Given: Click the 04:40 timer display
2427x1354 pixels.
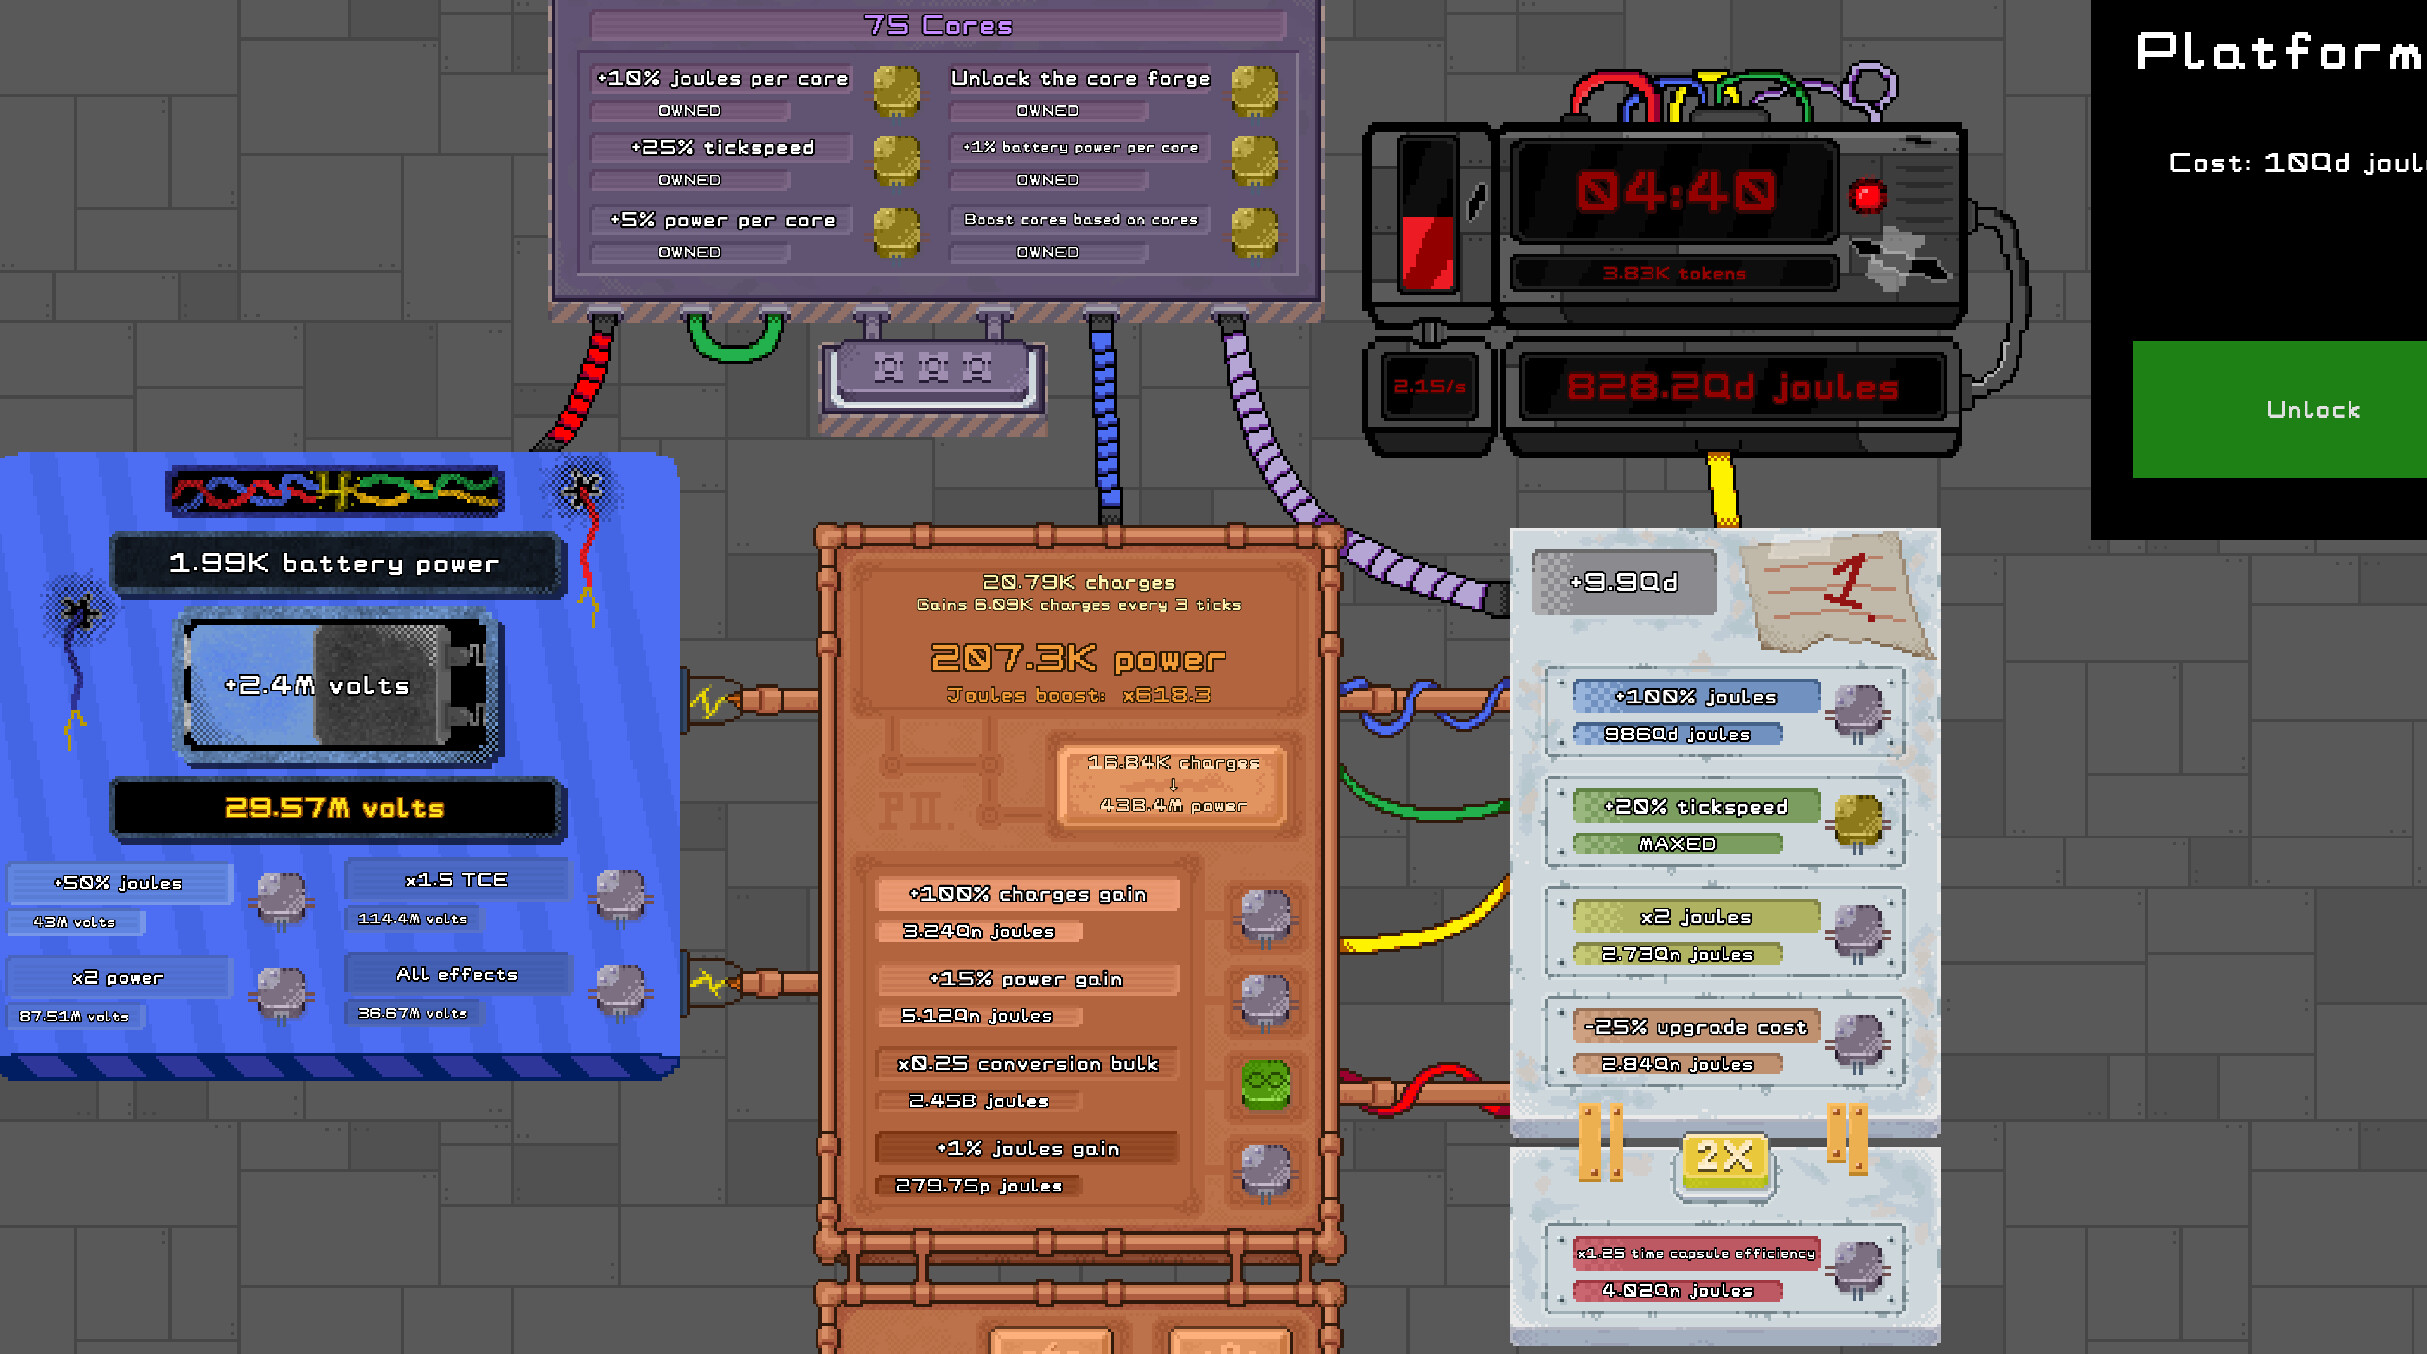Looking at the screenshot, I should [x=1676, y=191].
